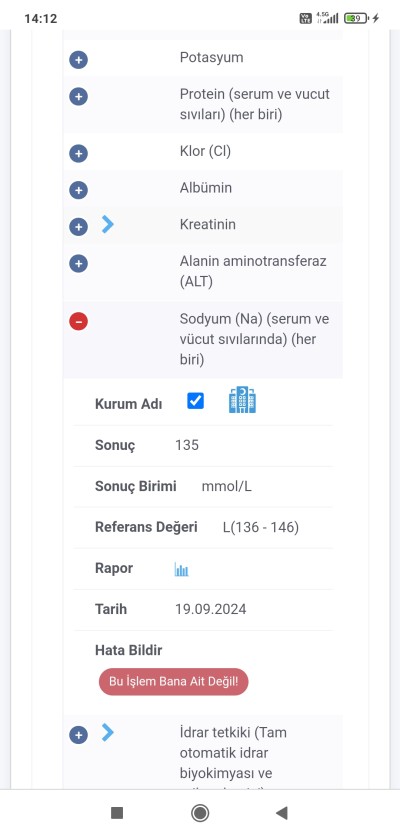Click the plus icon for Alanin aminotransferaz (ALT)
This screenshot has width=400, height=837.
click(x=79, y=263)
